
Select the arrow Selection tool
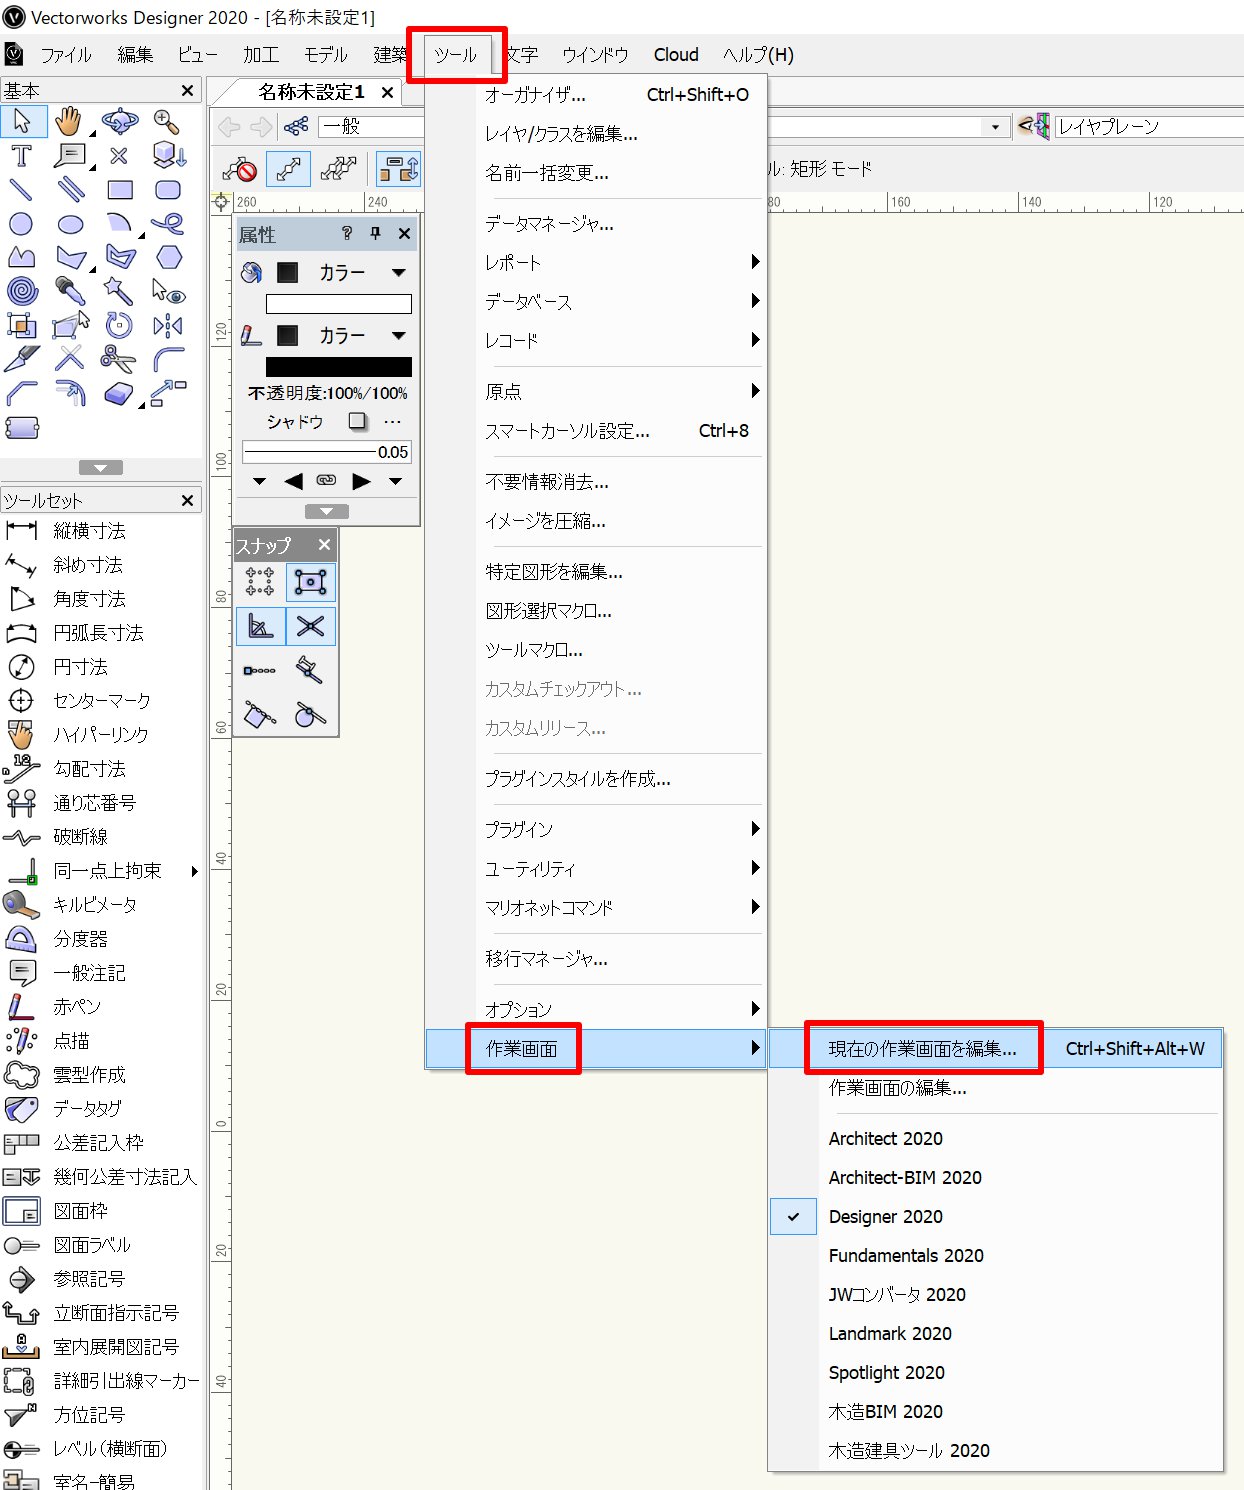click(21, 122)
